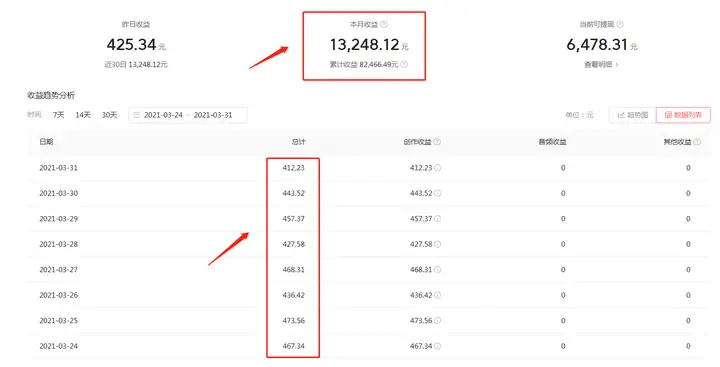Click the help icon in 其他收益 column header
The image size is (720, 367).
[697, 142]
